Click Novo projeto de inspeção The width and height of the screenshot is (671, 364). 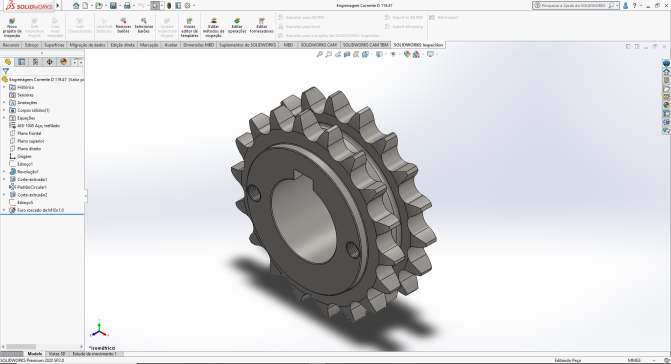coord(12,27)
